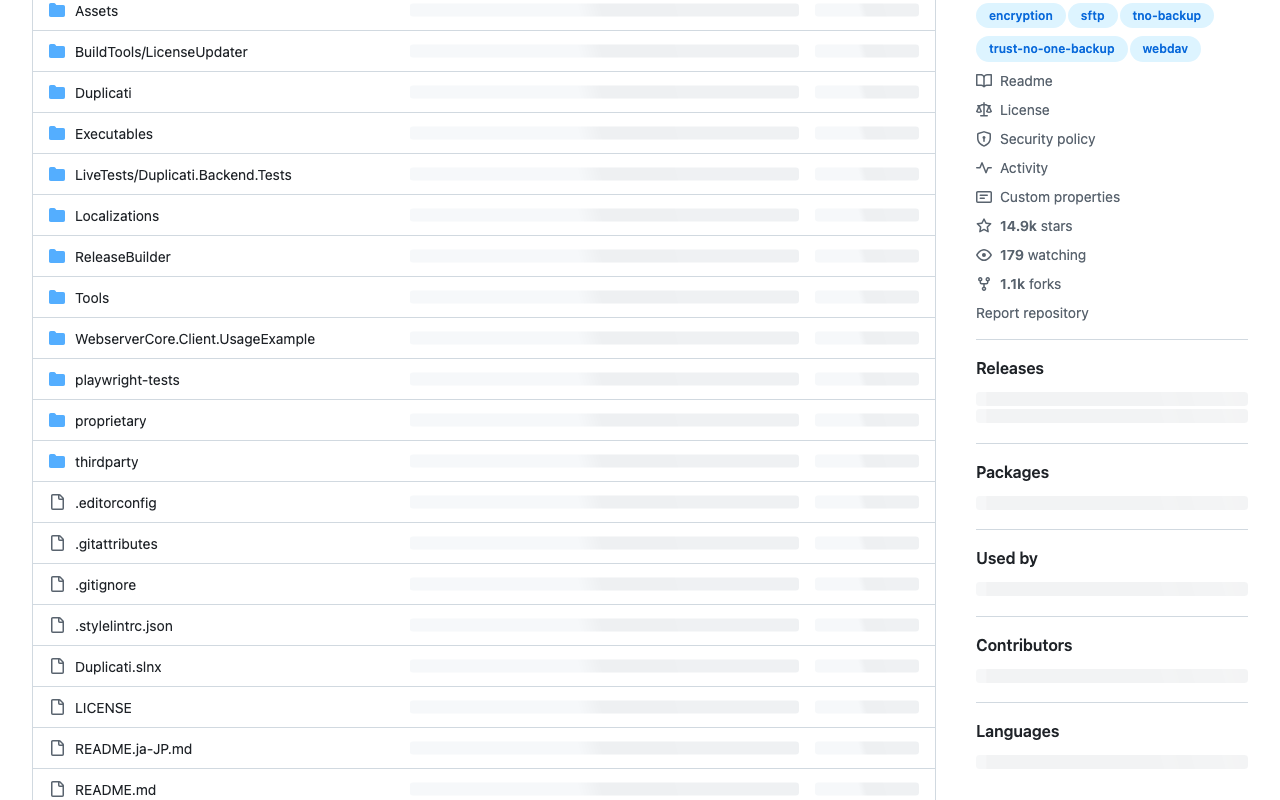
Task: Click the file icon beside .stylelintrc.json
Action: point(57,626)
